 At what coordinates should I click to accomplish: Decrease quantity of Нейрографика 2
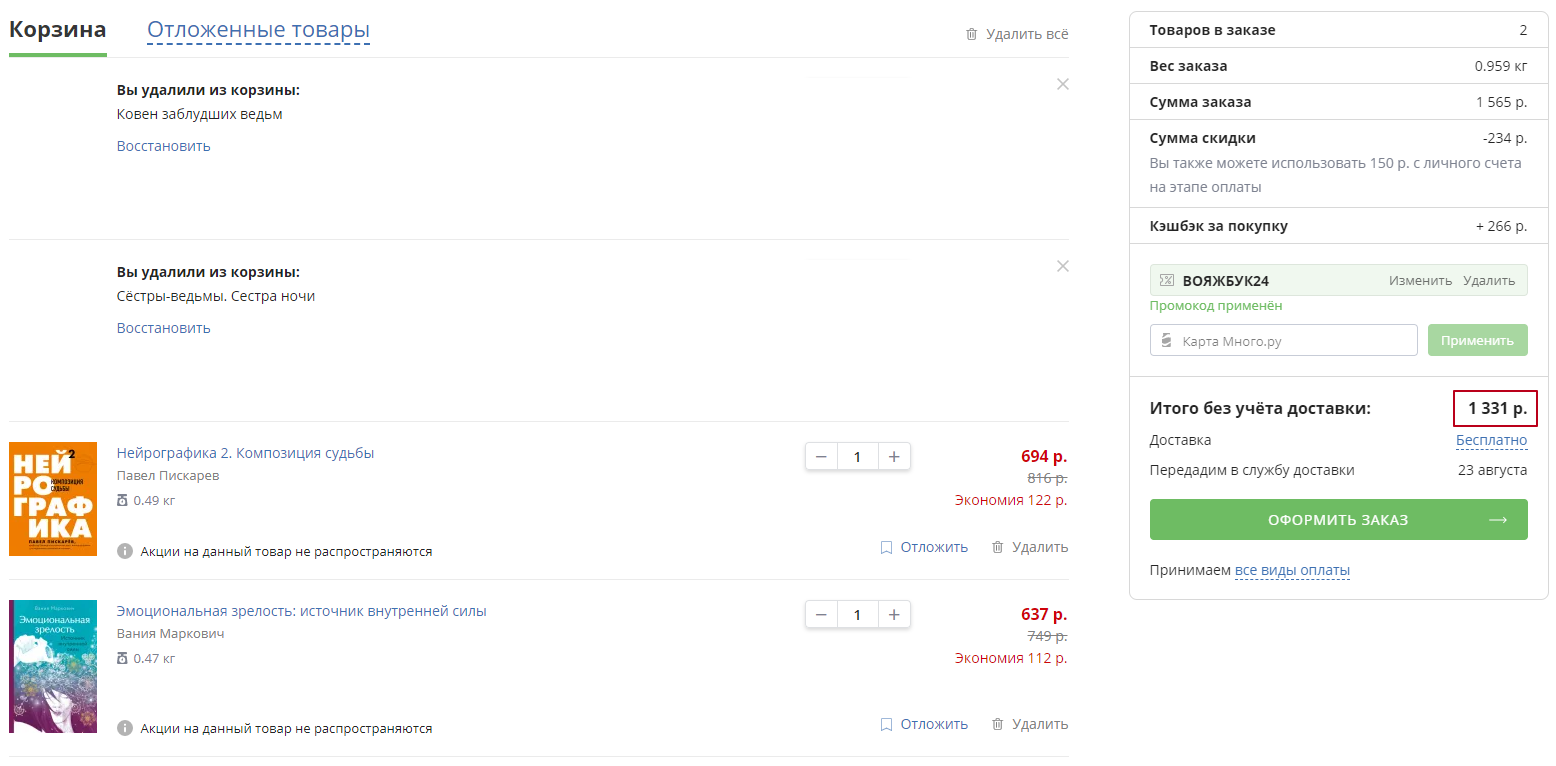pos(821,457)
